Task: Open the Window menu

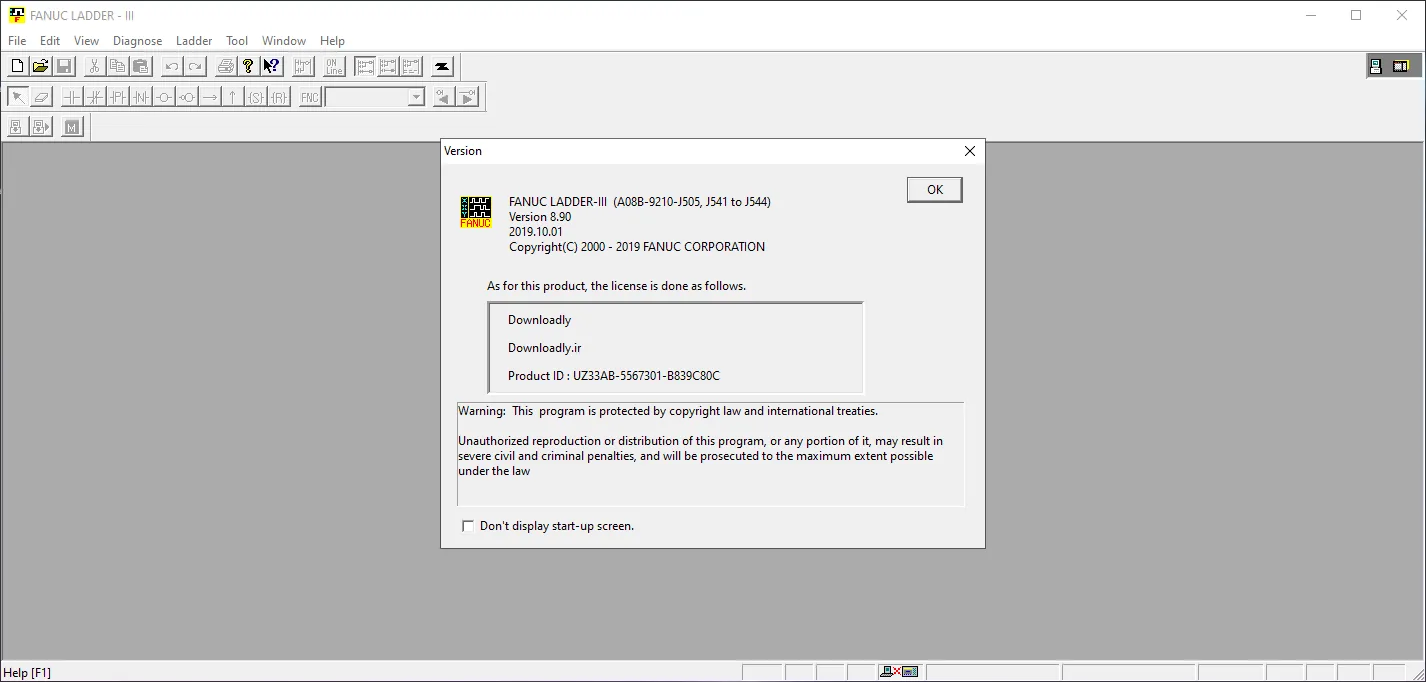Action: 284,41
